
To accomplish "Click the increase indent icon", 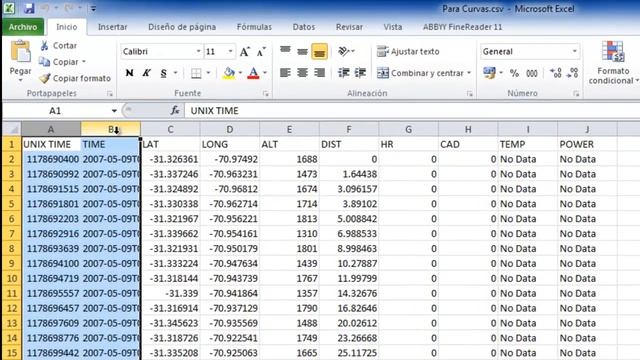I will 360,73.
